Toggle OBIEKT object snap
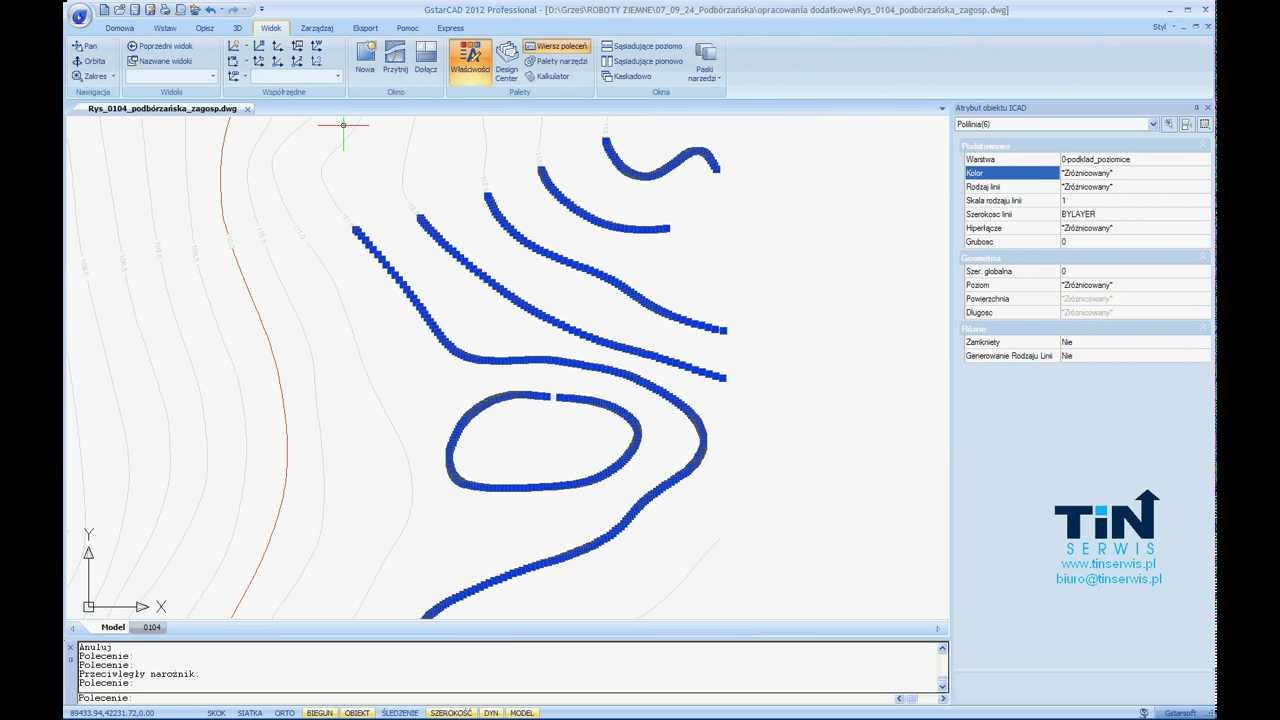The height and width of the screenshot is (720, 1280). coord(357,713)
